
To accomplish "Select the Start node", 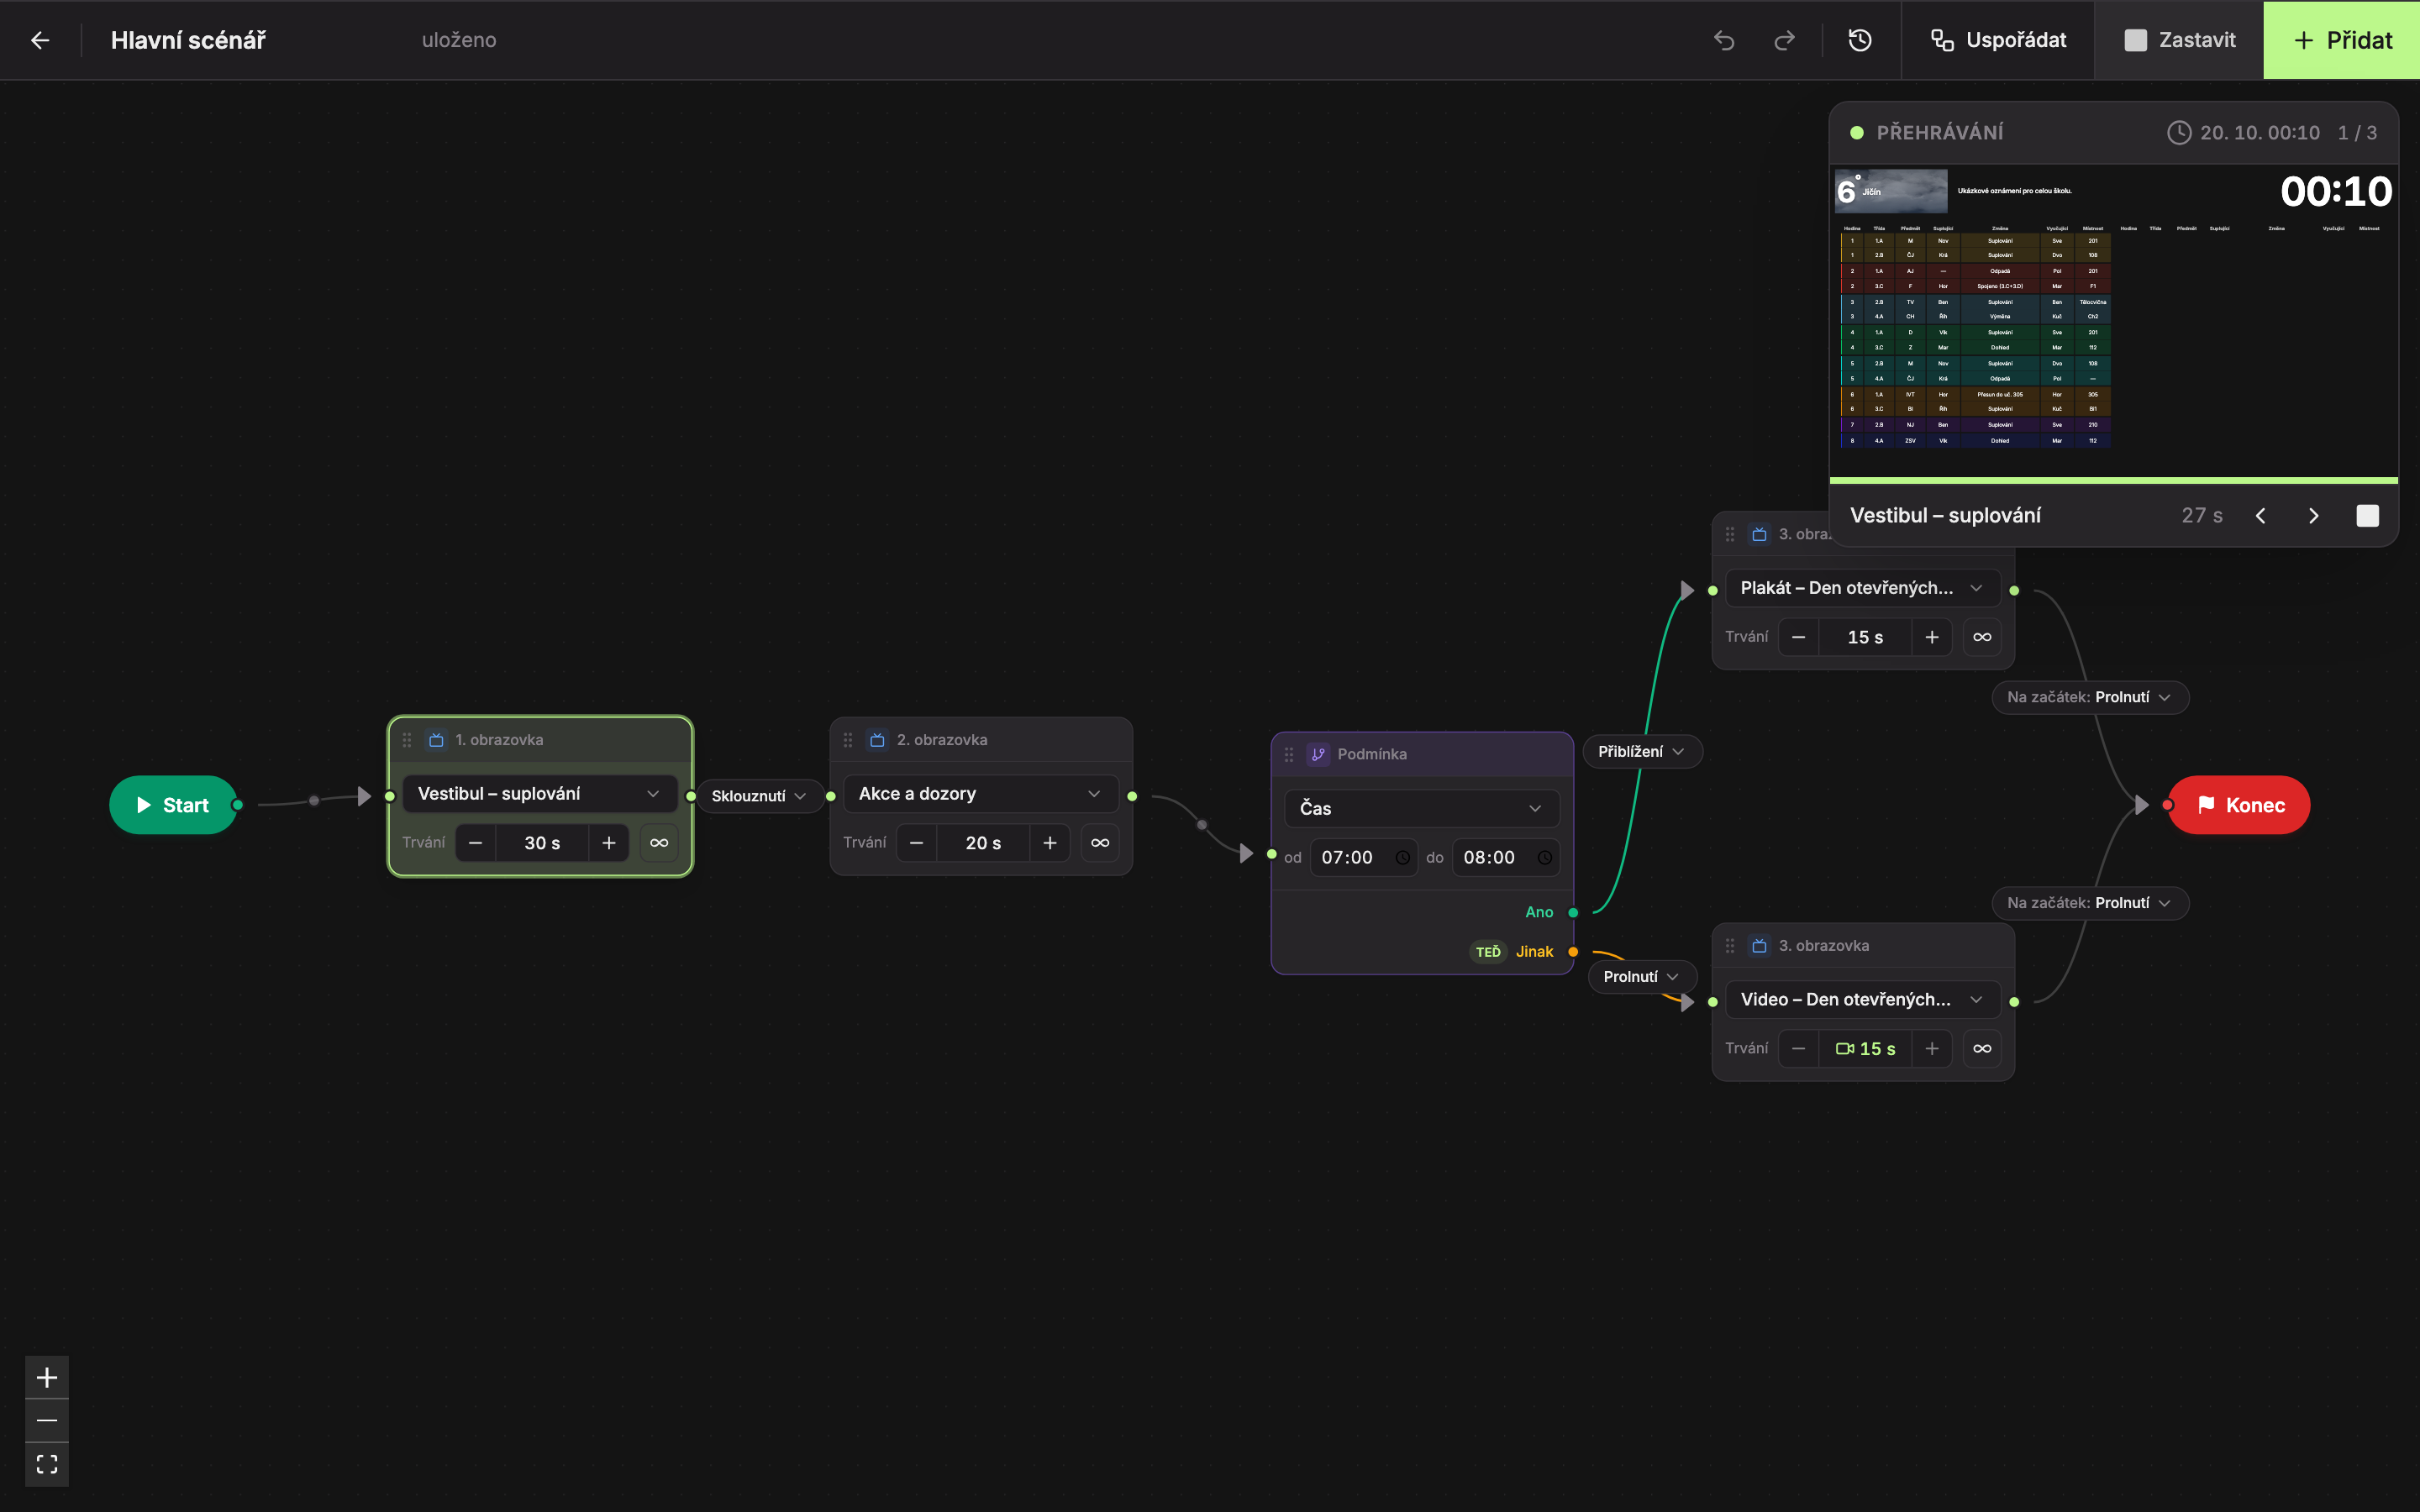I will coord(173,805).
